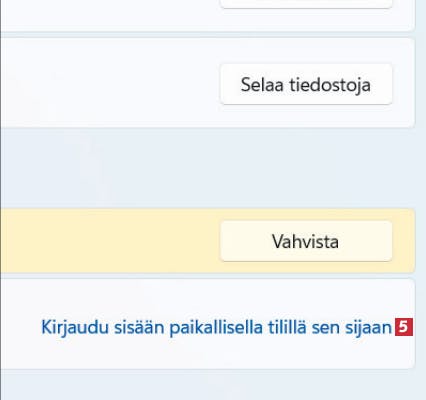Browse files using Selaa tiedostoja

point(306,84)
